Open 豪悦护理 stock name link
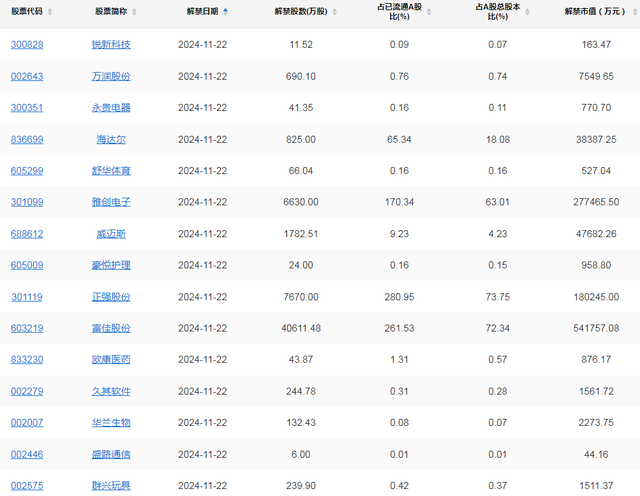 point(111,265)
